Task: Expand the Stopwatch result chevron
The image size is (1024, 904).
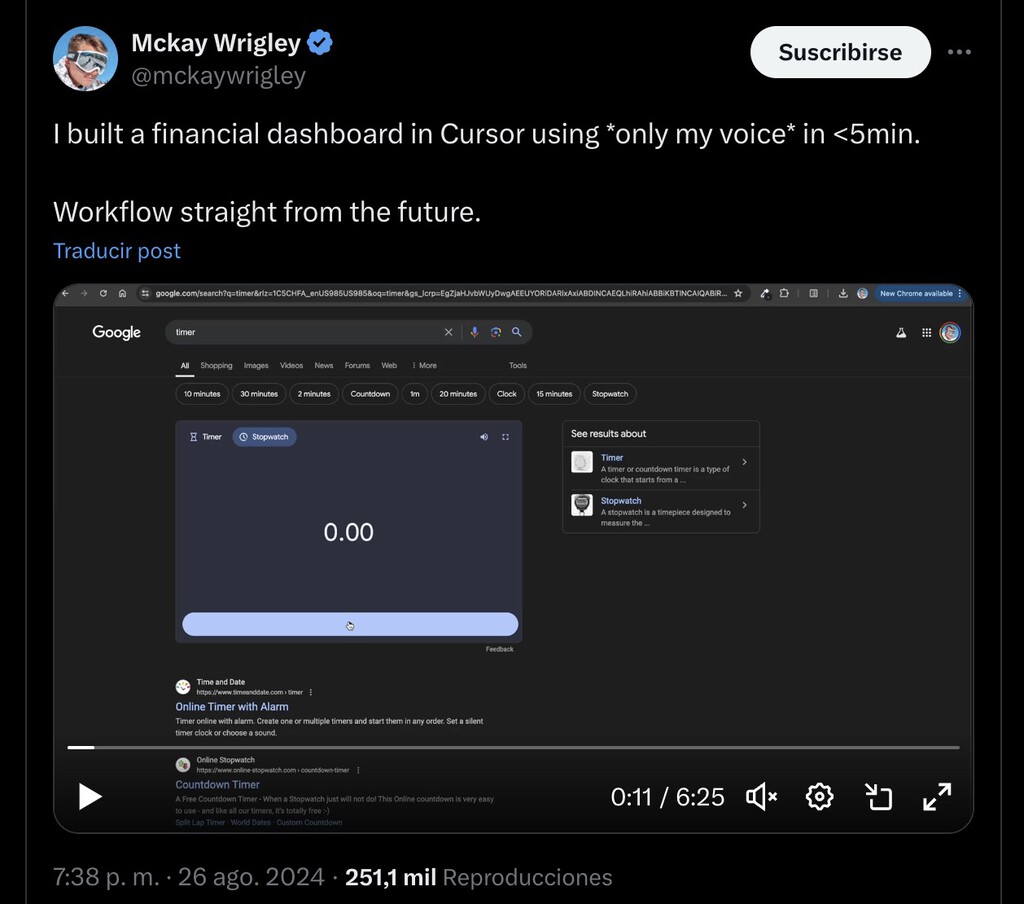Action: pyautogui.click(x=744, y=505)
